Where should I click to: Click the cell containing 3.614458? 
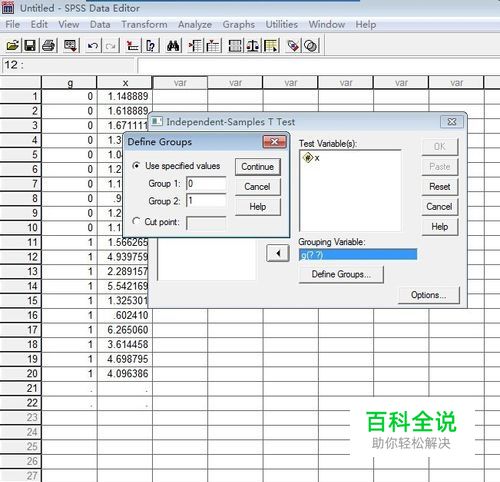click(x=125, y=344)
